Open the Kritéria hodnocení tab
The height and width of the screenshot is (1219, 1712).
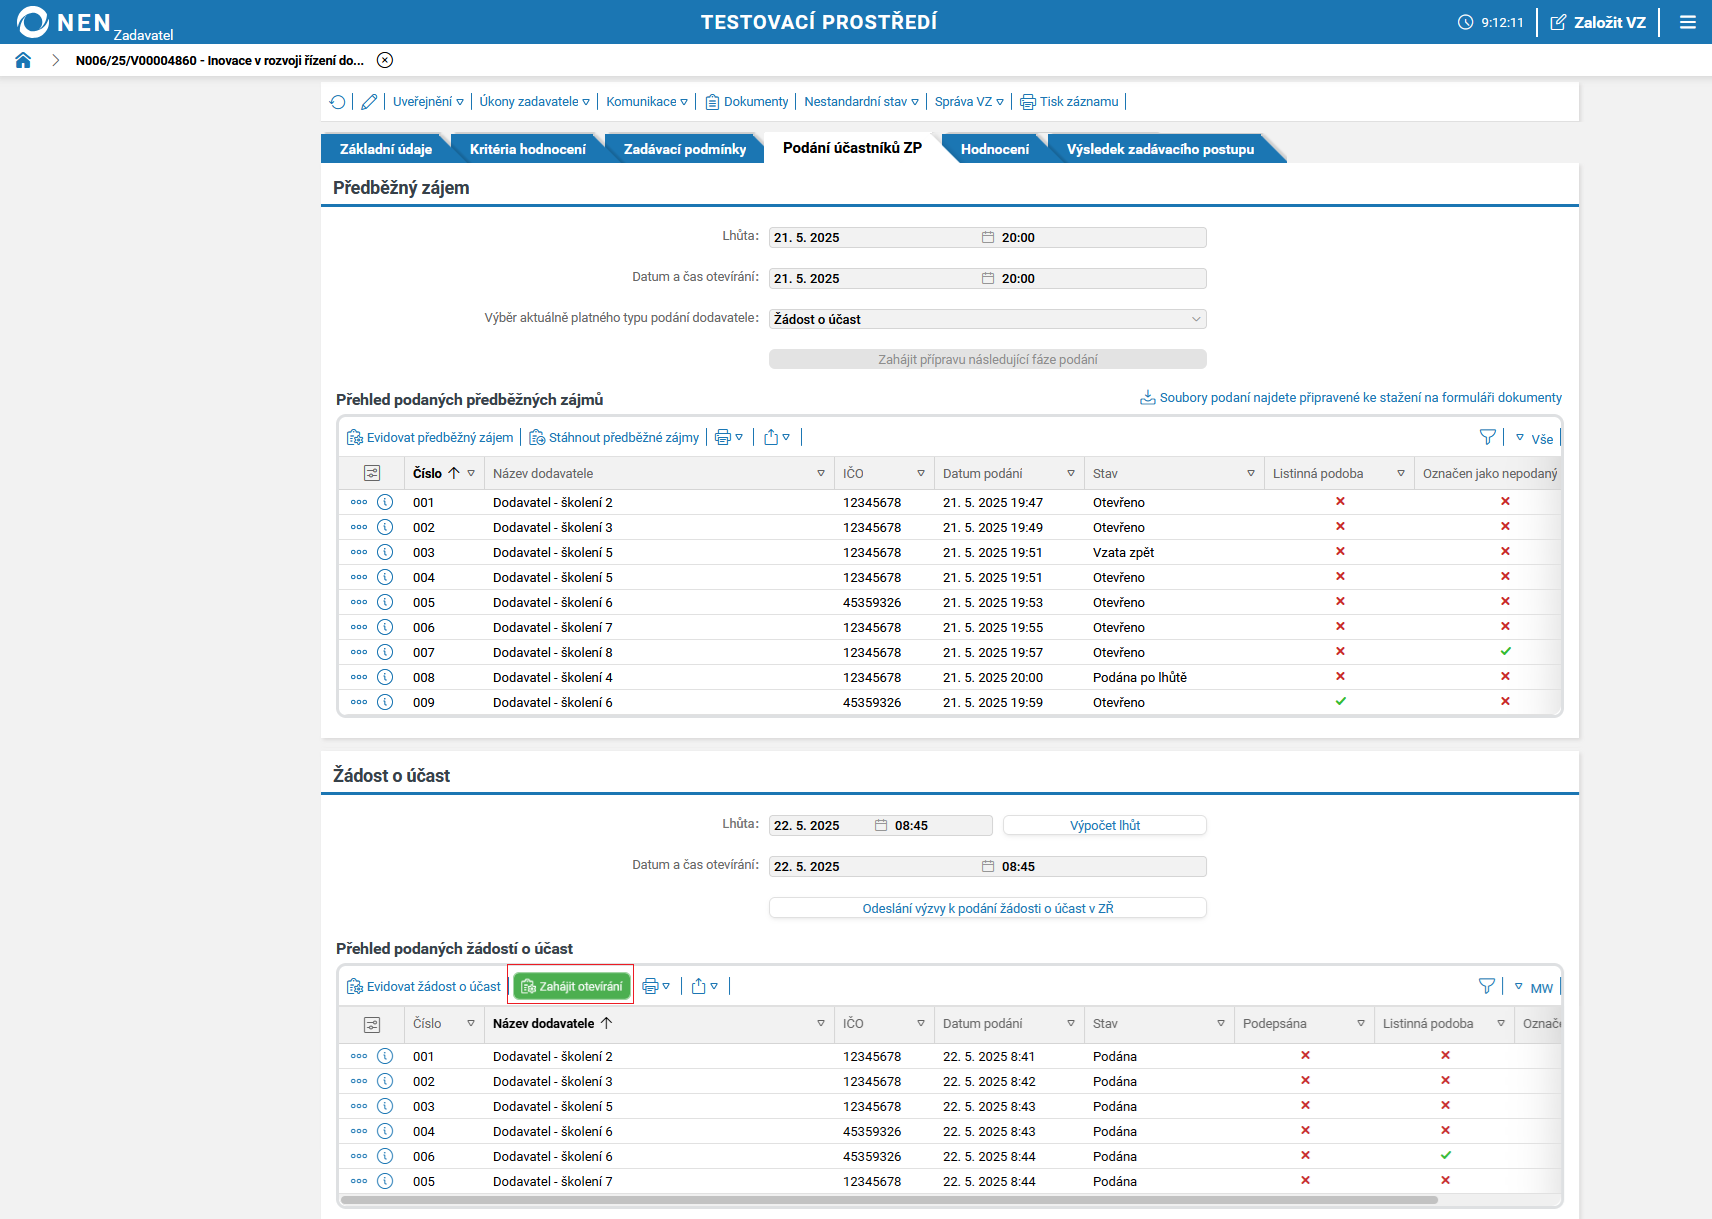(527, 149)
